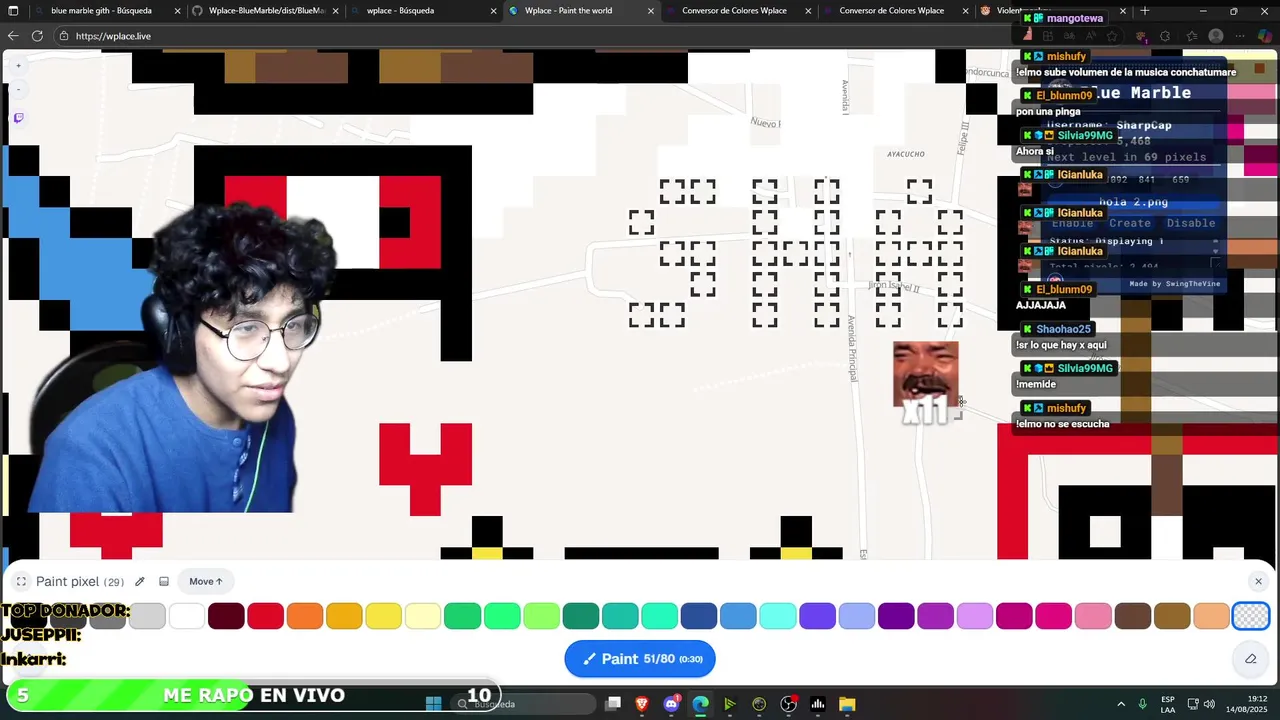Select the dark red color swatch
The width and height of the screenshot is (1280, 720).
click(x=226, y=616)
